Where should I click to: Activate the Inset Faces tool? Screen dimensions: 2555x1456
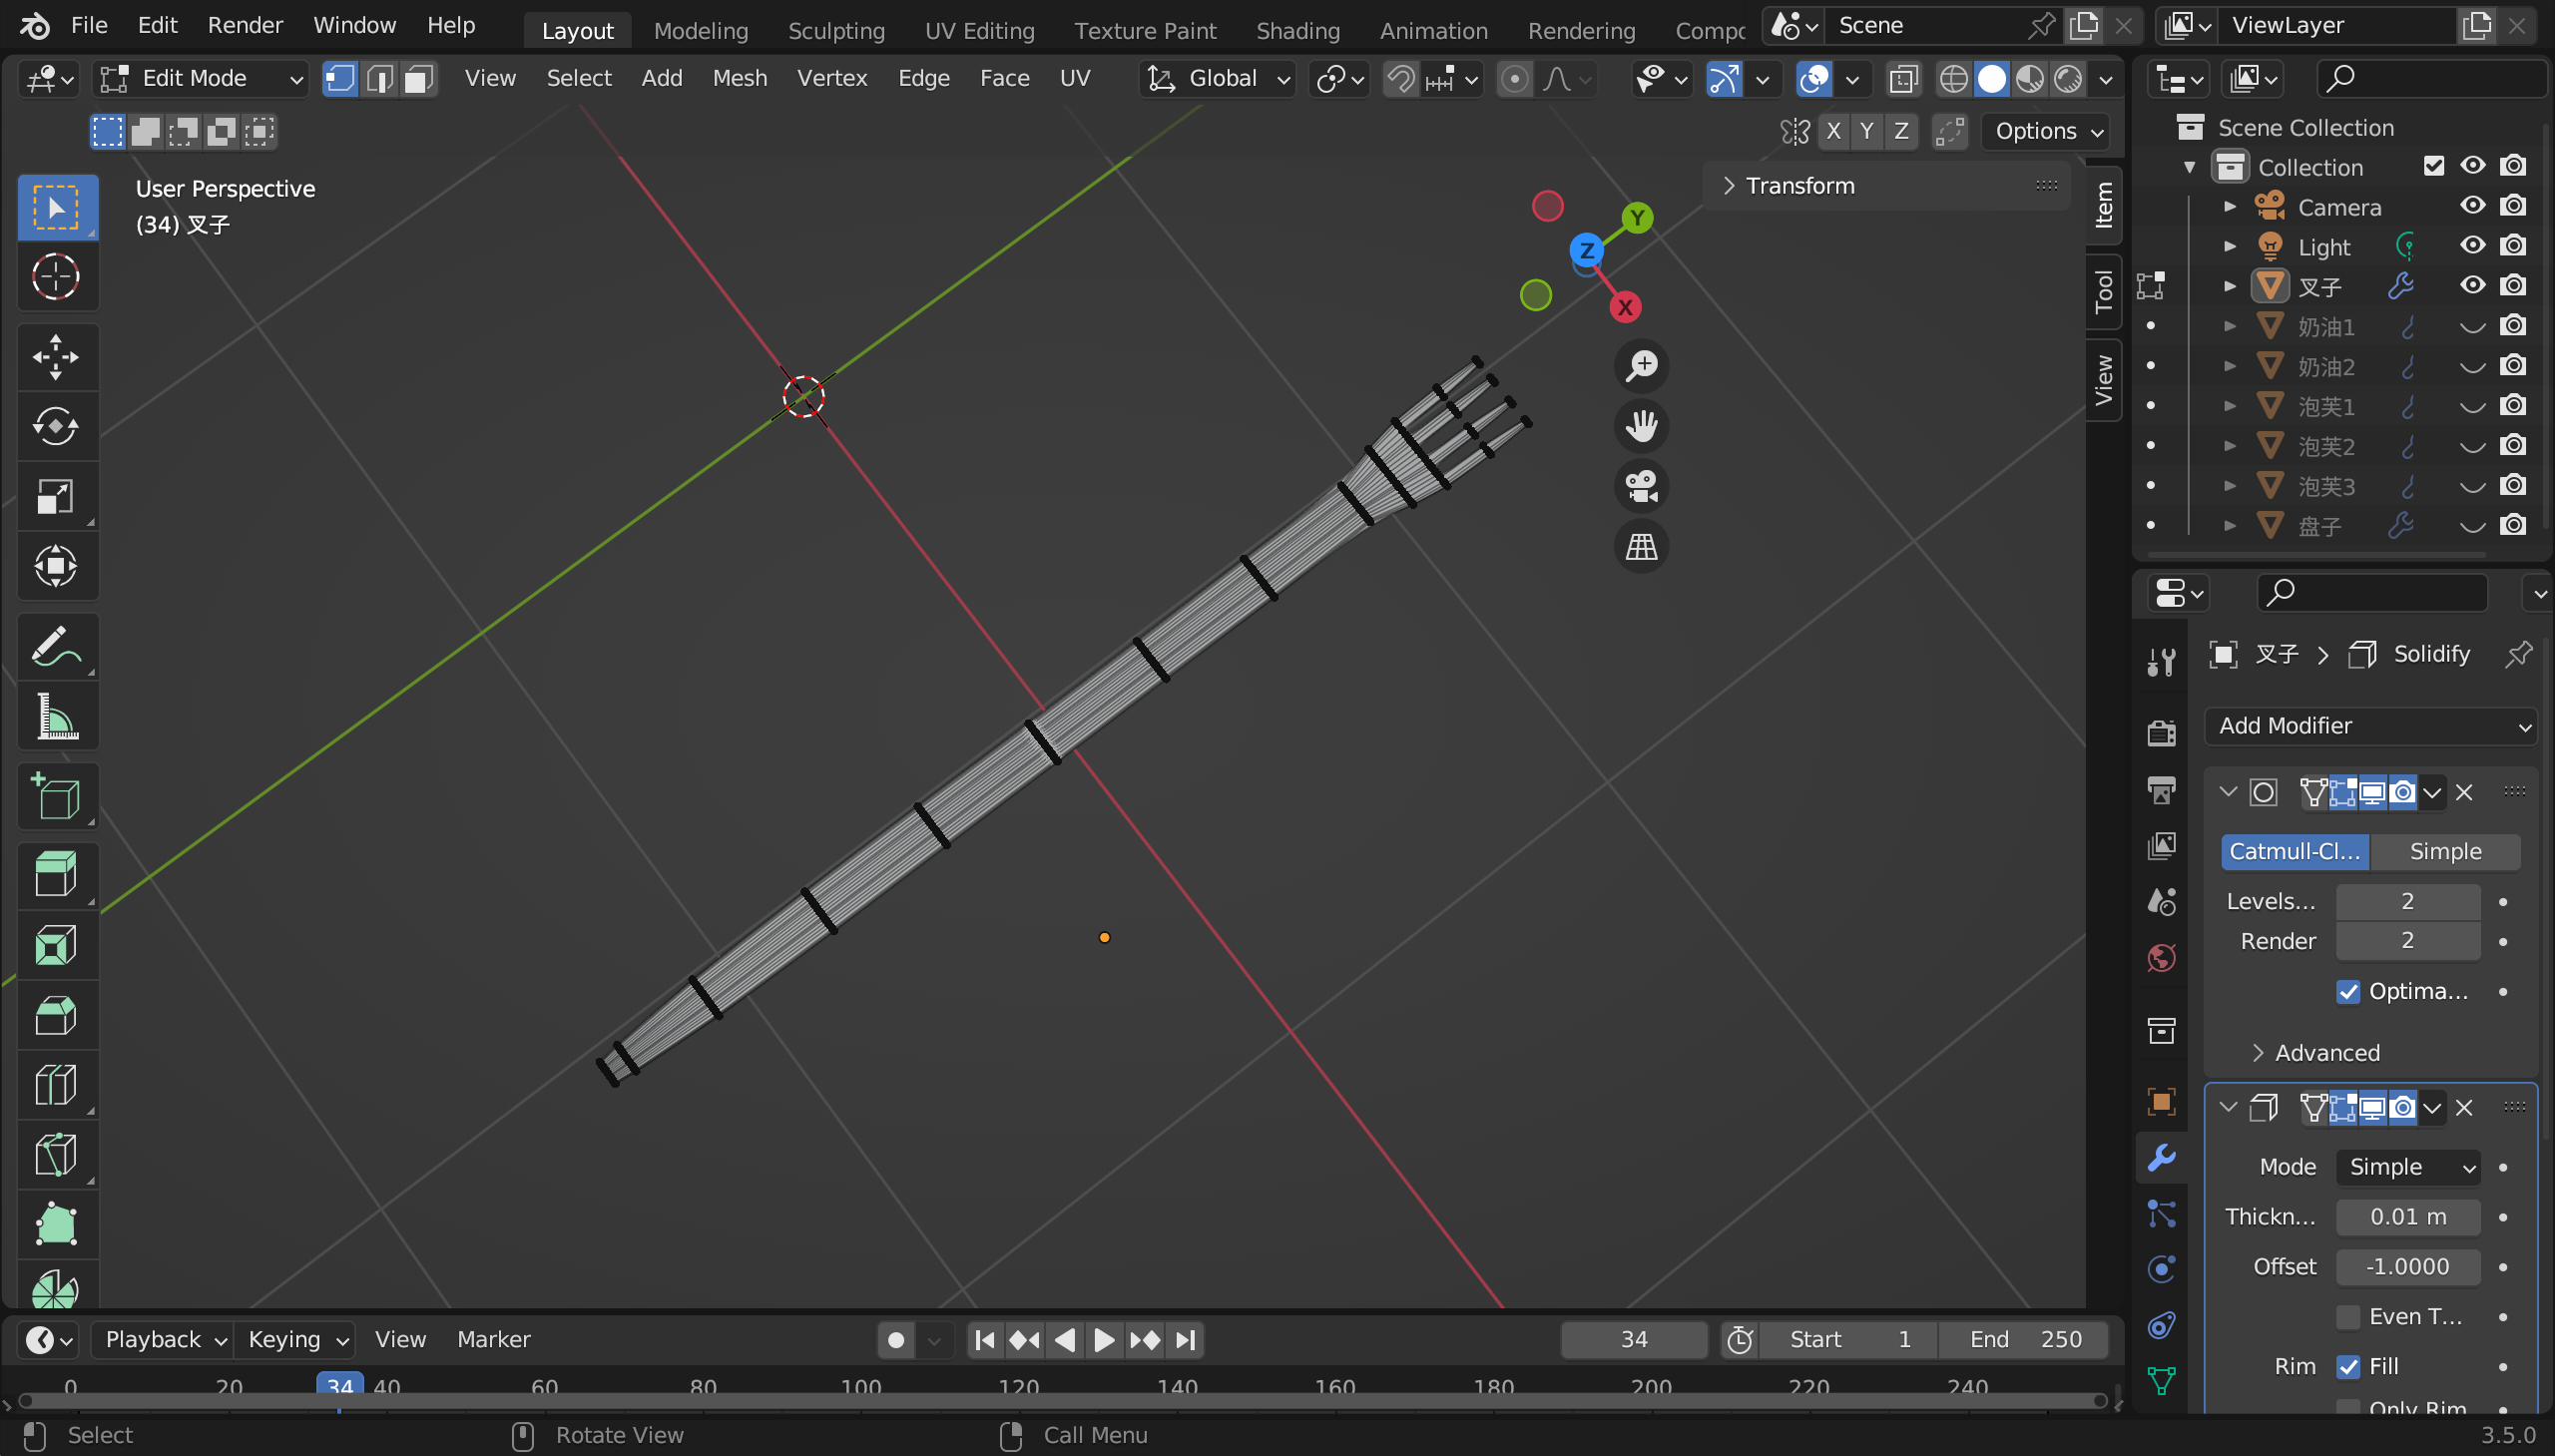56,946
